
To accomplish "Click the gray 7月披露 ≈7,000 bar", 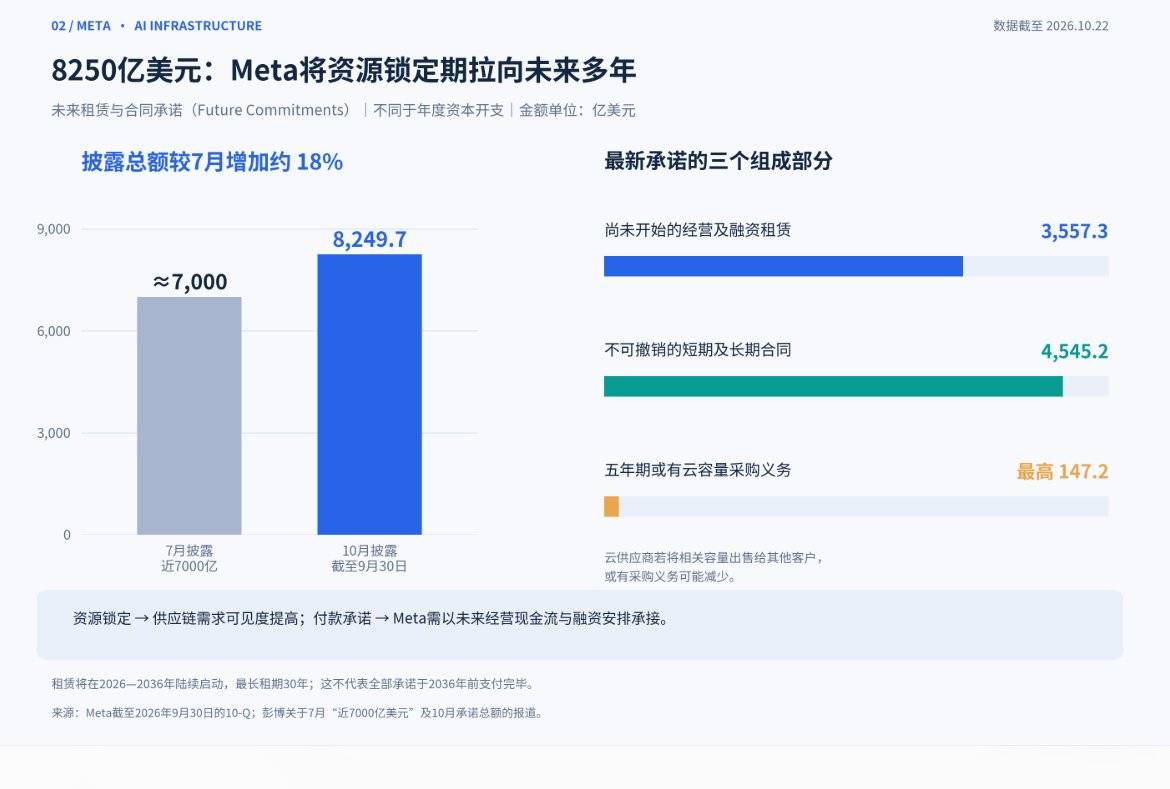I will (x=189, y=416).
